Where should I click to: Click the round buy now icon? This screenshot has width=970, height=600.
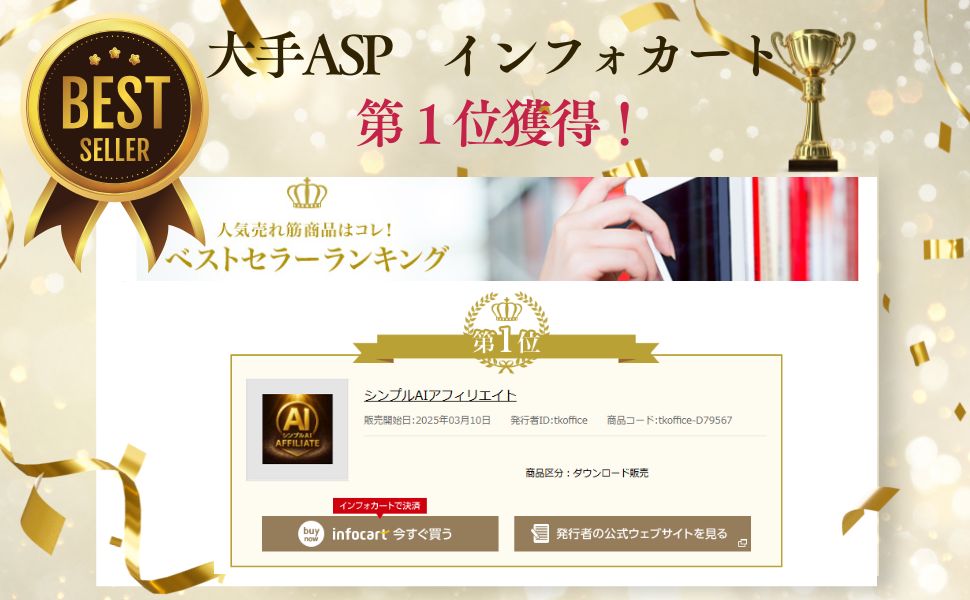(311, 533)
